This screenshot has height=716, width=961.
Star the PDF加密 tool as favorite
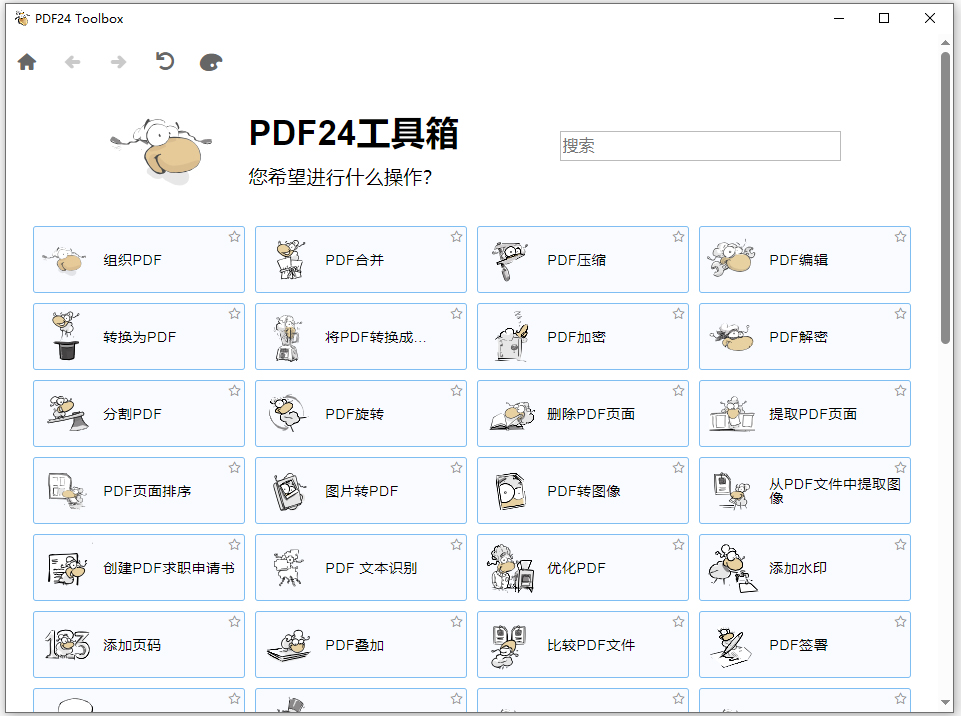click(x=678, y=313)
